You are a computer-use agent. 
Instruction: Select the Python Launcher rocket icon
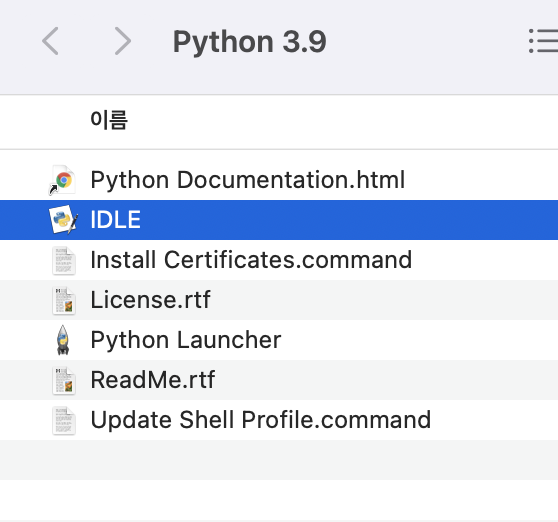[x=63, y=340]
